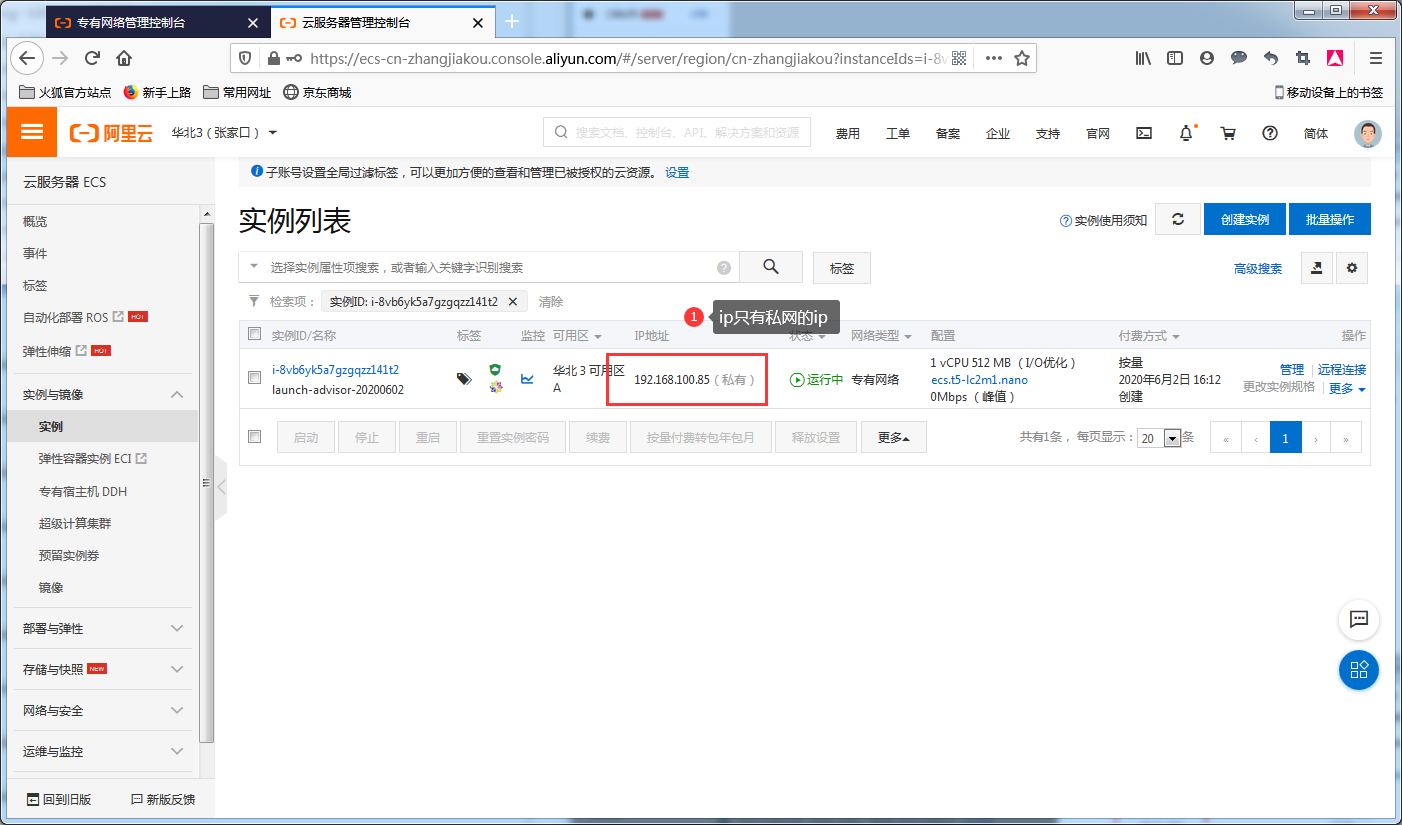1402x825 pixels.
Task: Click the green shield security icon
Action: tap(494, 371)
